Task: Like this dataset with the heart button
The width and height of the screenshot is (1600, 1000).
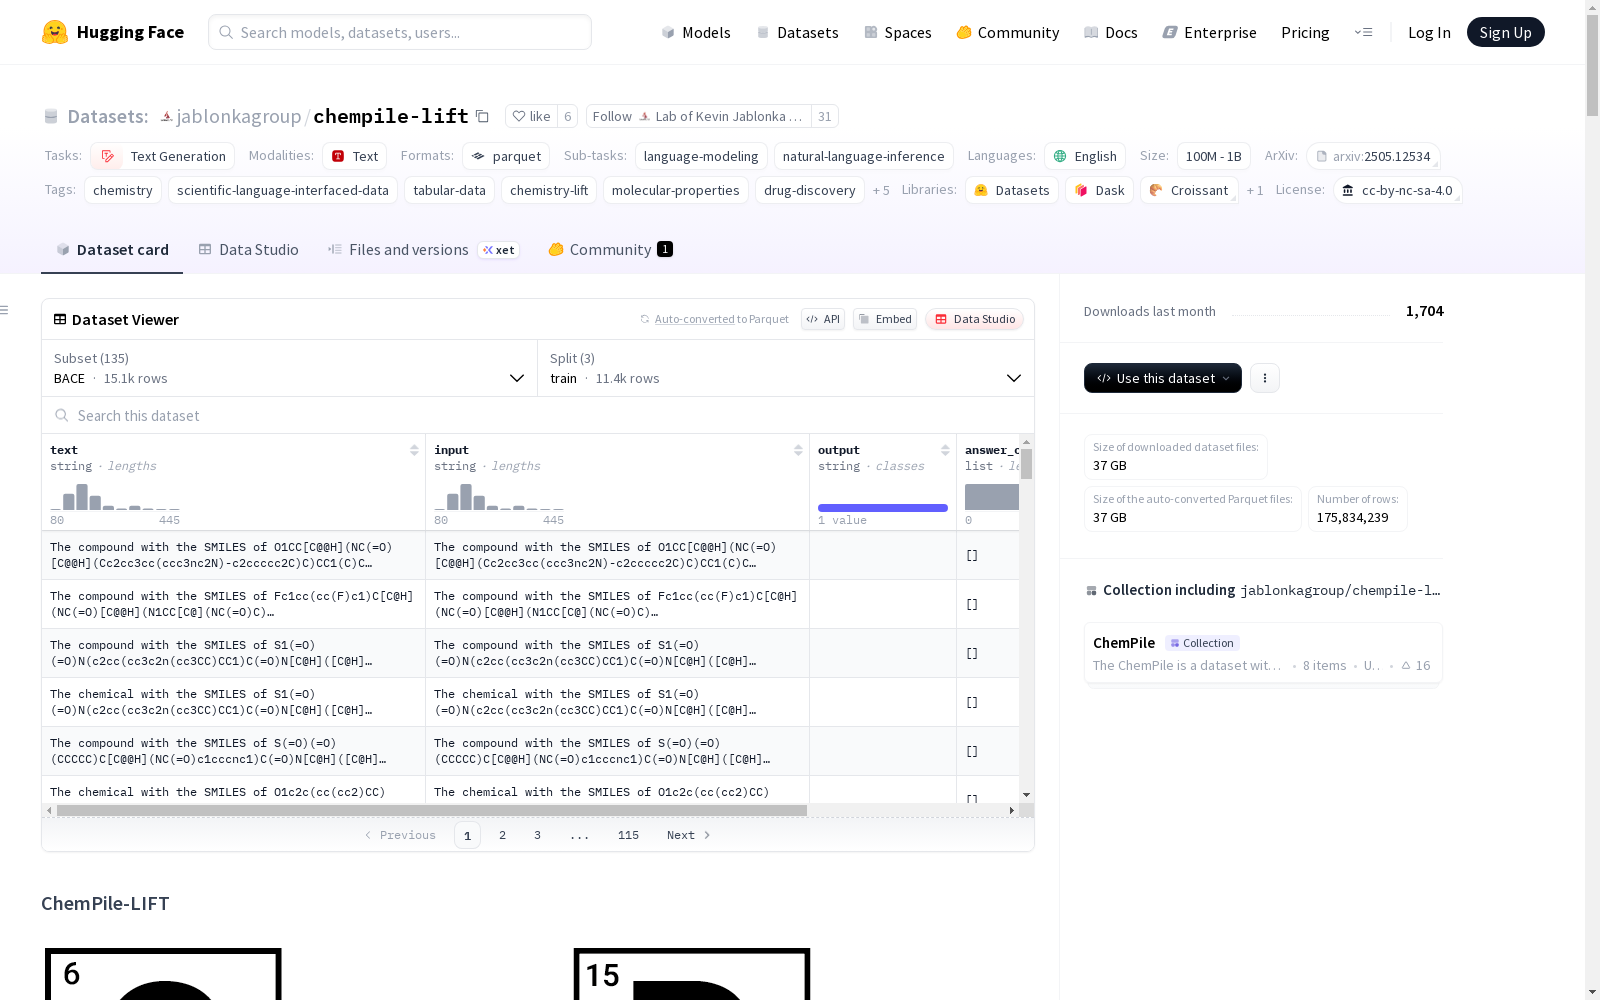Action: pos(531,116)
